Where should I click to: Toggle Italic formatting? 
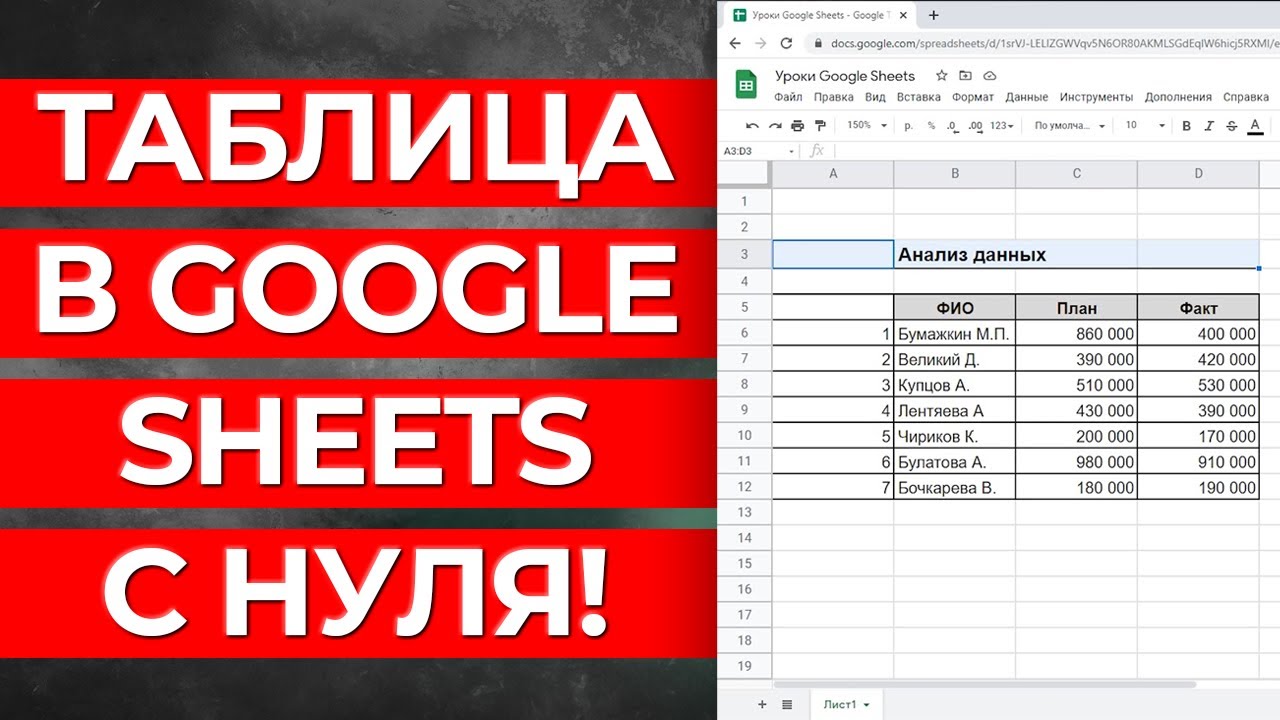1209,126
